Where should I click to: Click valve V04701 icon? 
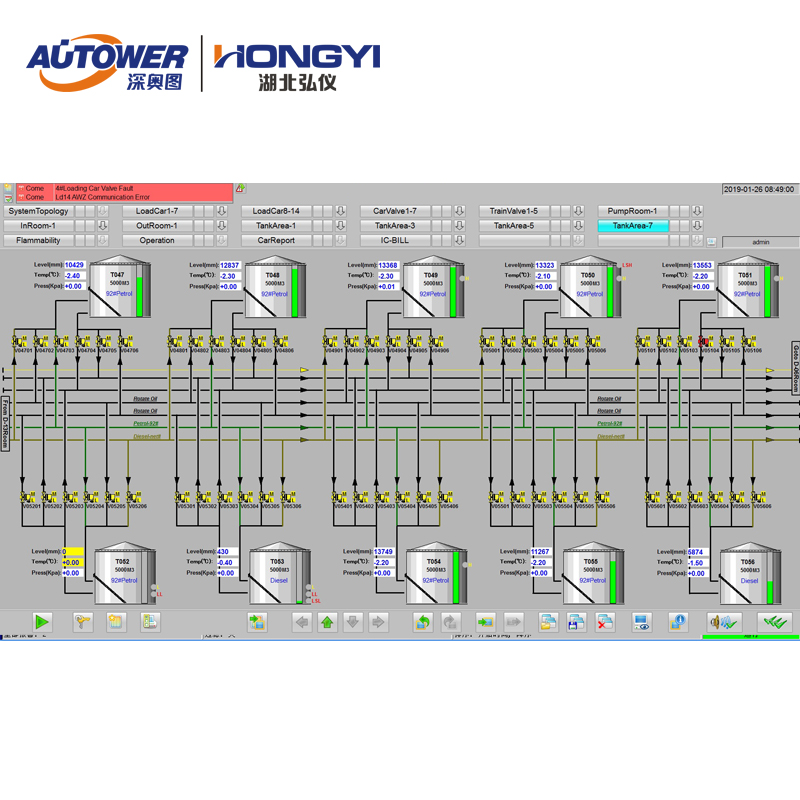20,341
